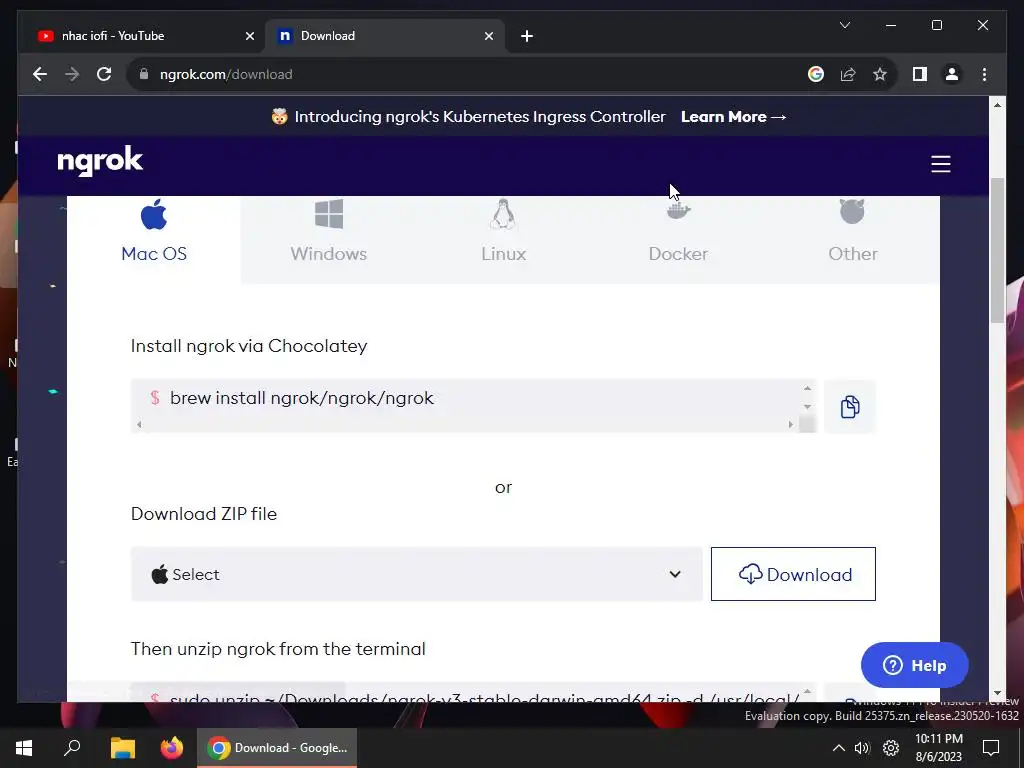Open the Help chat button
This screenshot has width=1024, height=768.
coord(914,665)
